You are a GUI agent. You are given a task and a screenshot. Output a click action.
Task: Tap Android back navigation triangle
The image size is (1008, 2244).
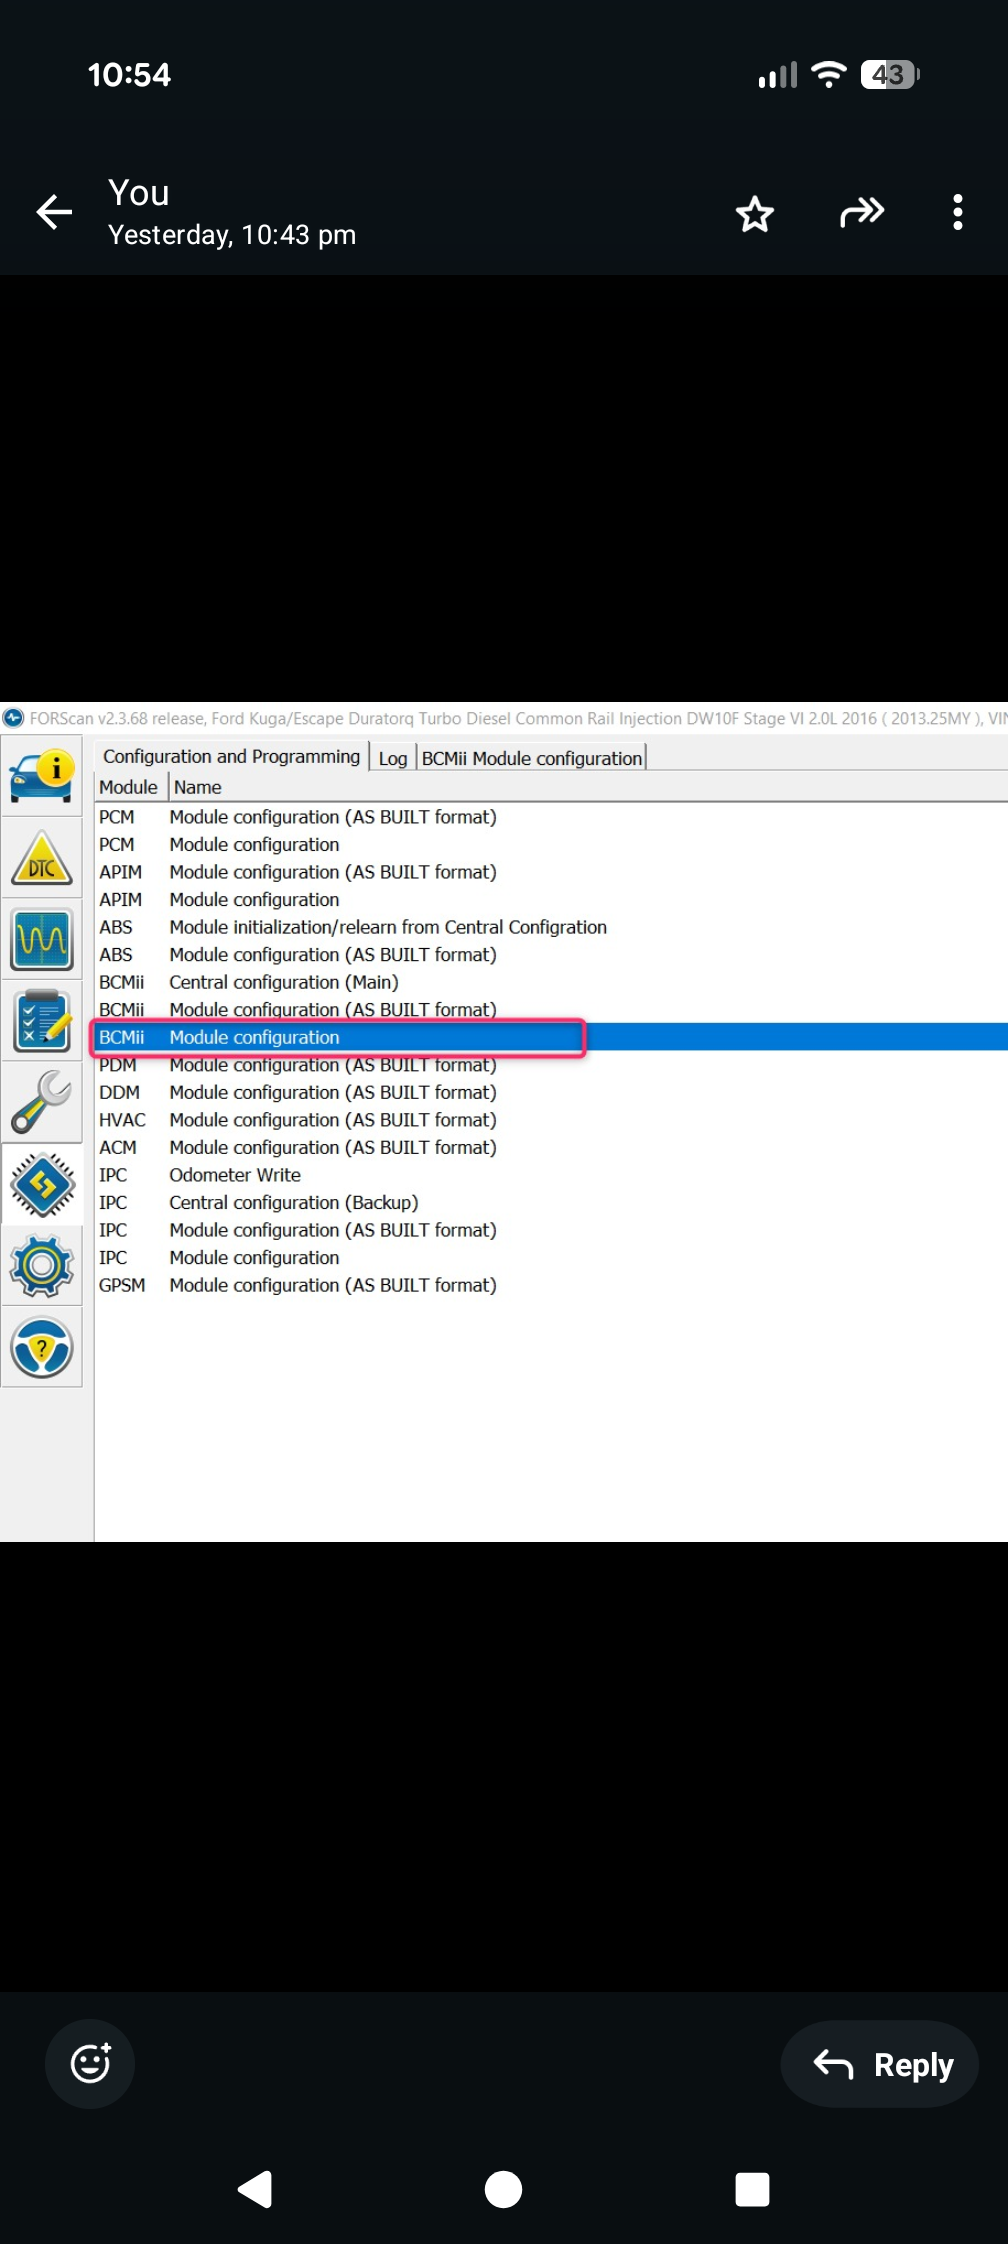click(x=255, y=2189)
